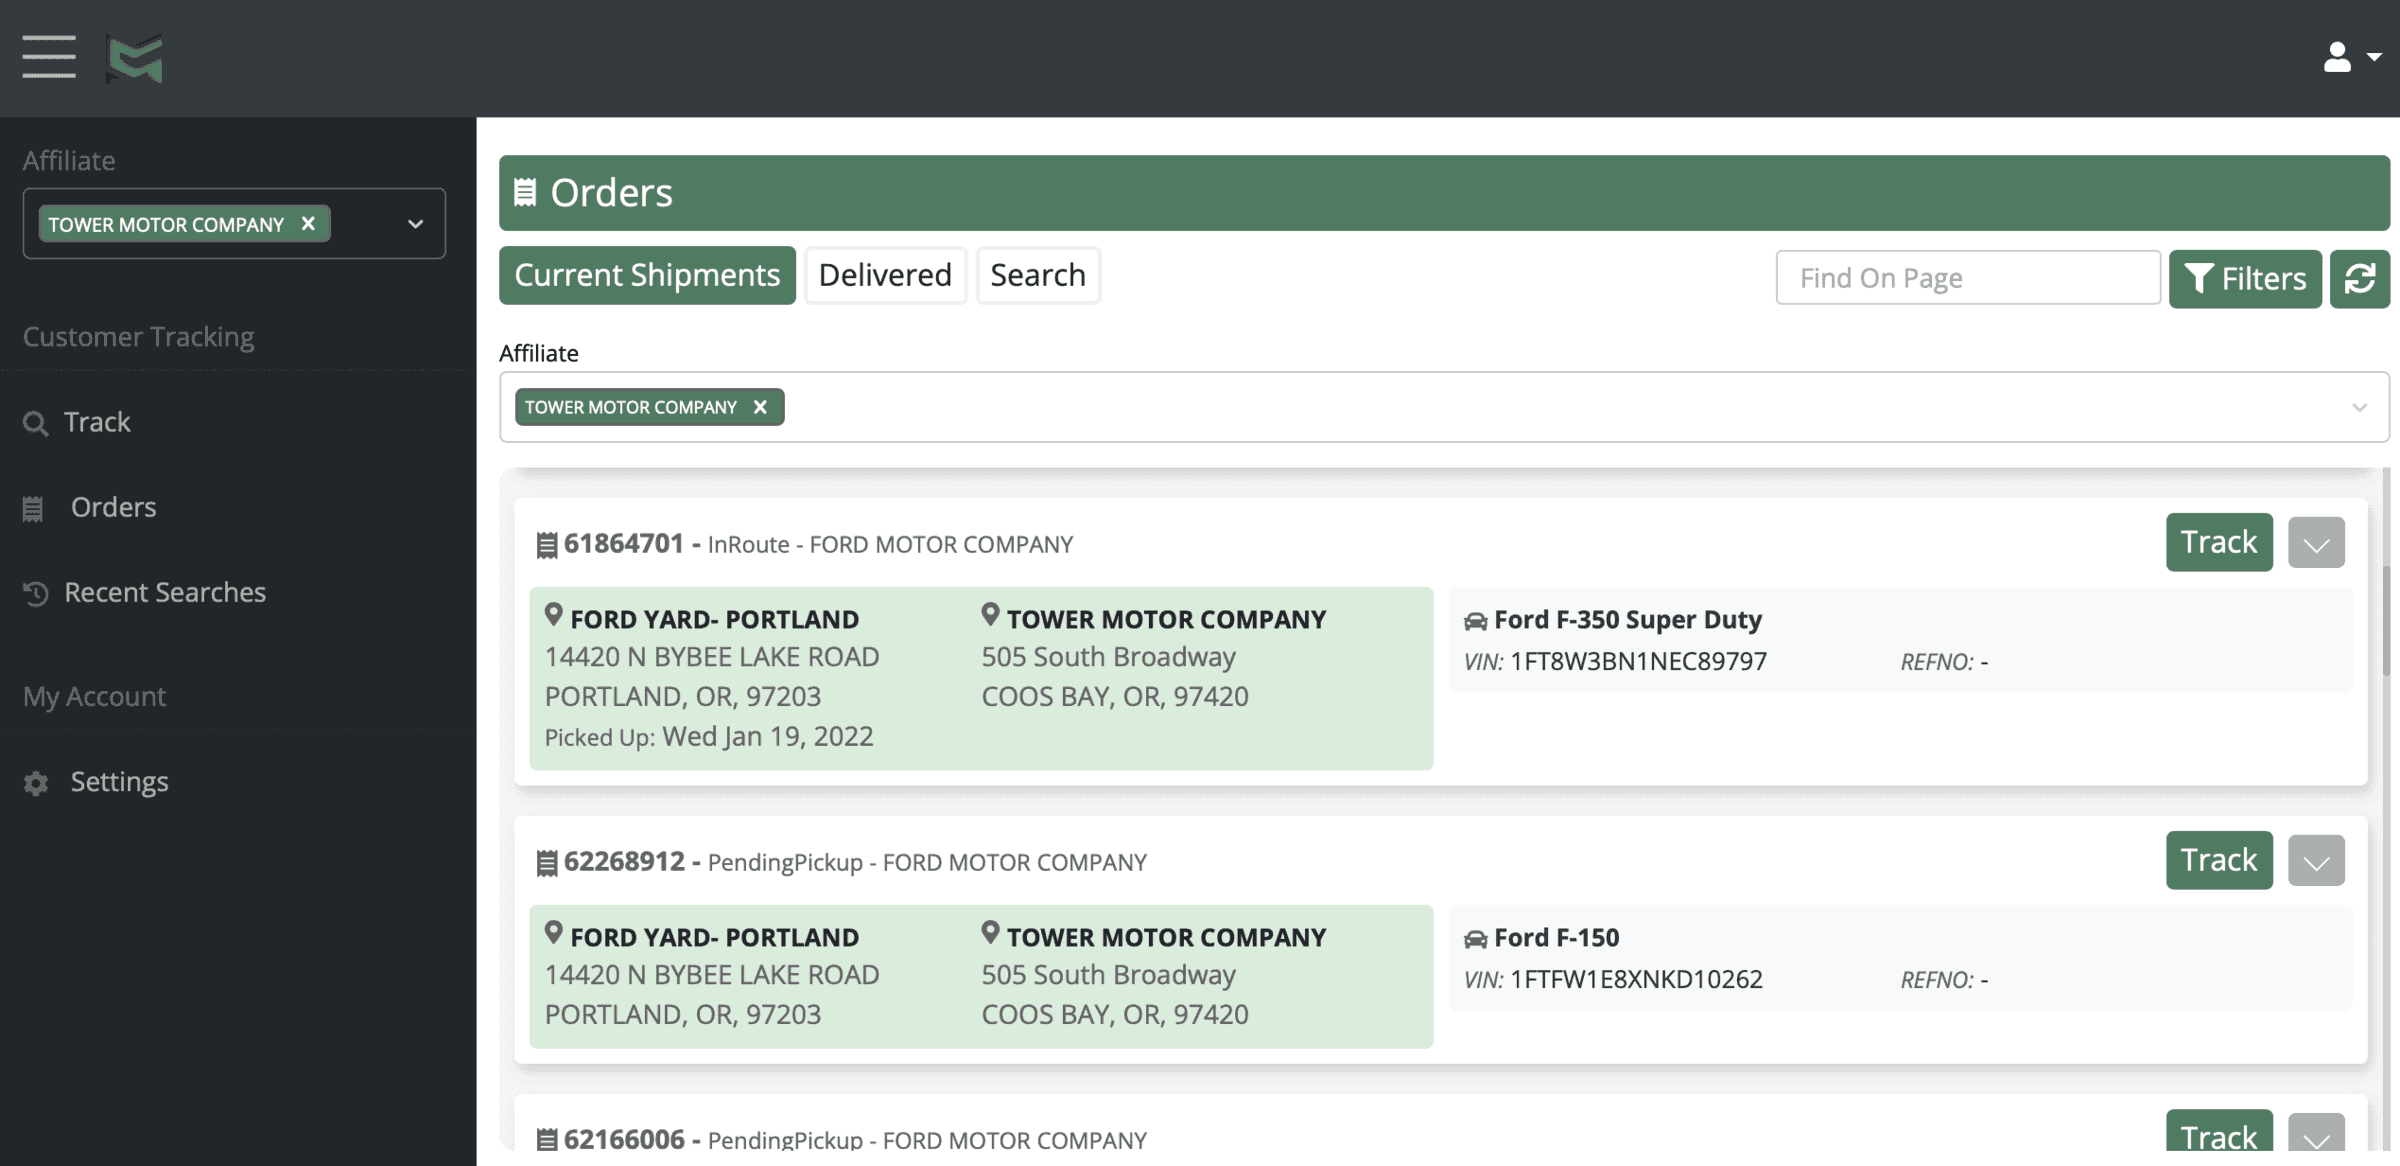Click the refresh orders icon button

pyautogui.click(x=2359, y=279)
